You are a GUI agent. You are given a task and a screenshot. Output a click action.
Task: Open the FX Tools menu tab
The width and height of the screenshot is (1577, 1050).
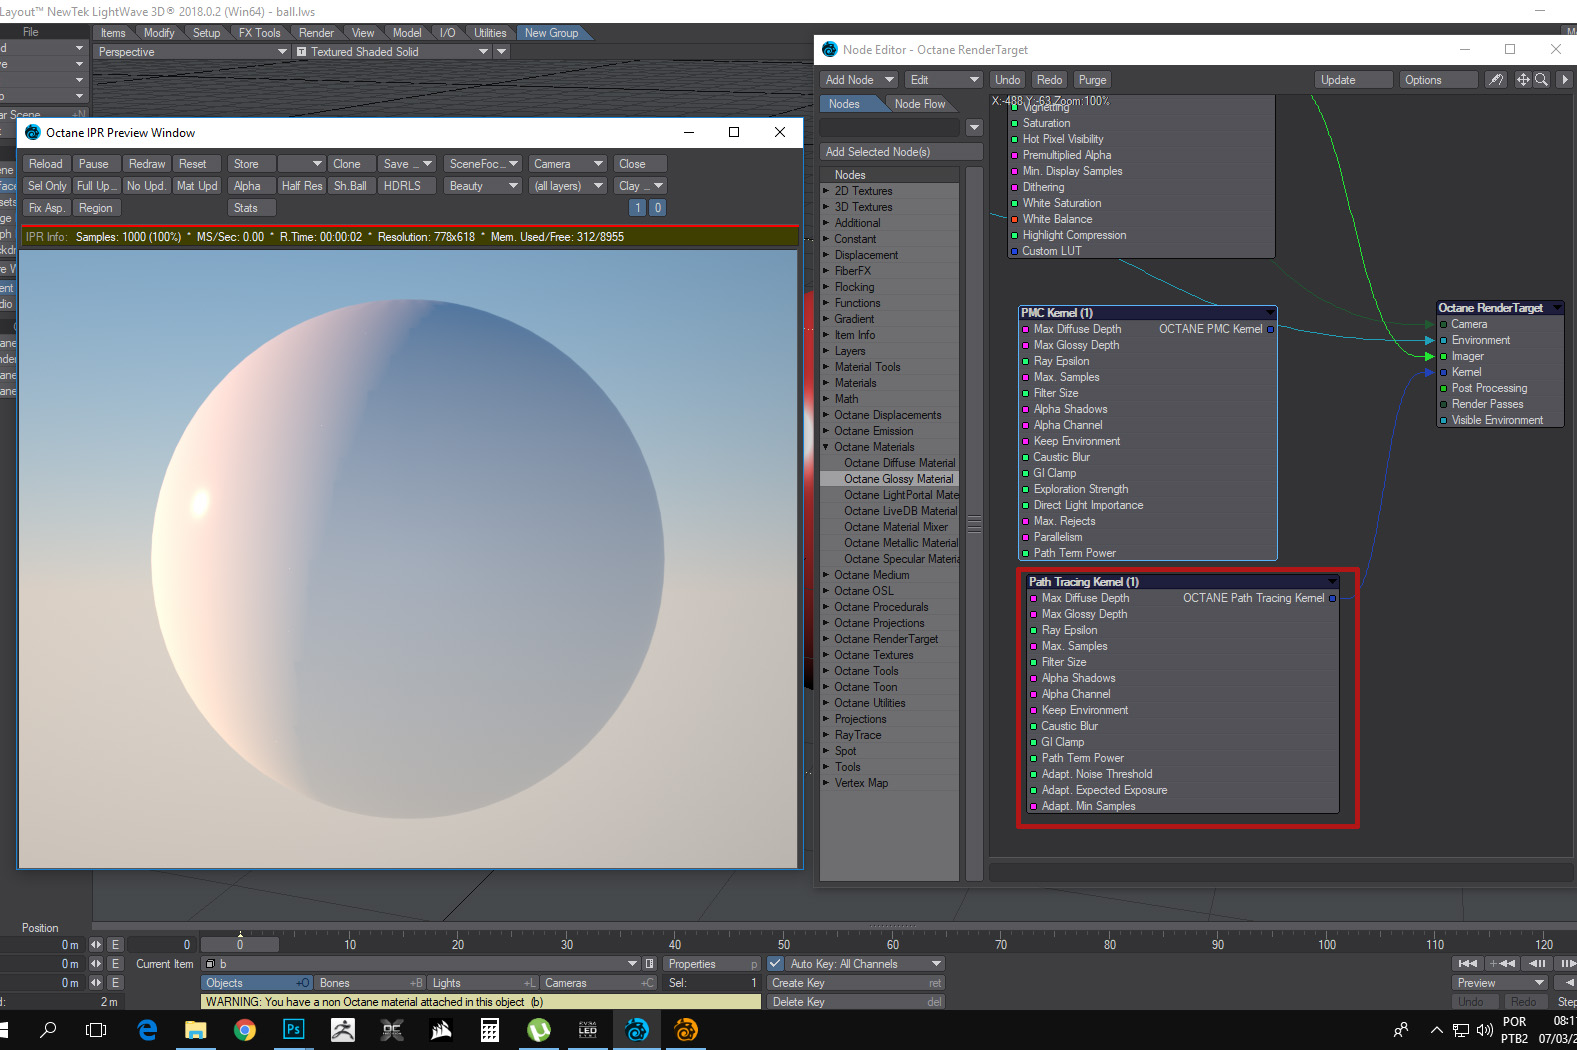pos(259,33)
